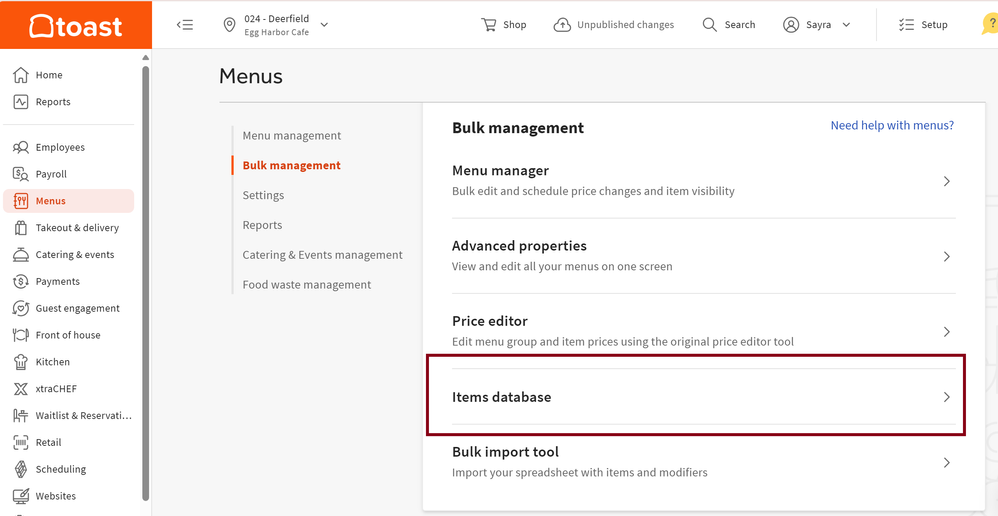Click the Unpublished changes cloud icon
Image resolution: width=998 pixels, height=516 pixels.
pos(563,25)
